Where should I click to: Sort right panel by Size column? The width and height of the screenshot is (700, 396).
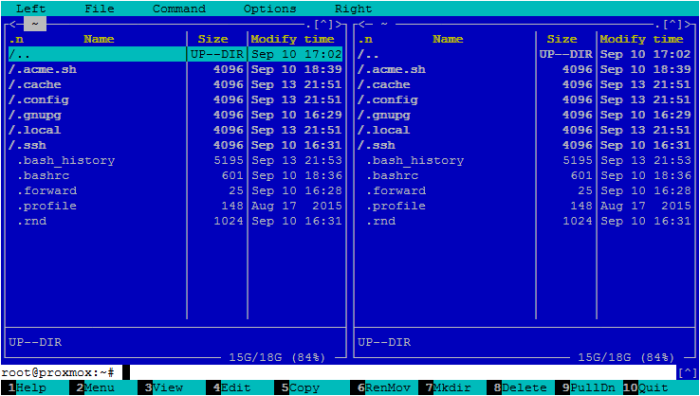click(x=562, y=39)
